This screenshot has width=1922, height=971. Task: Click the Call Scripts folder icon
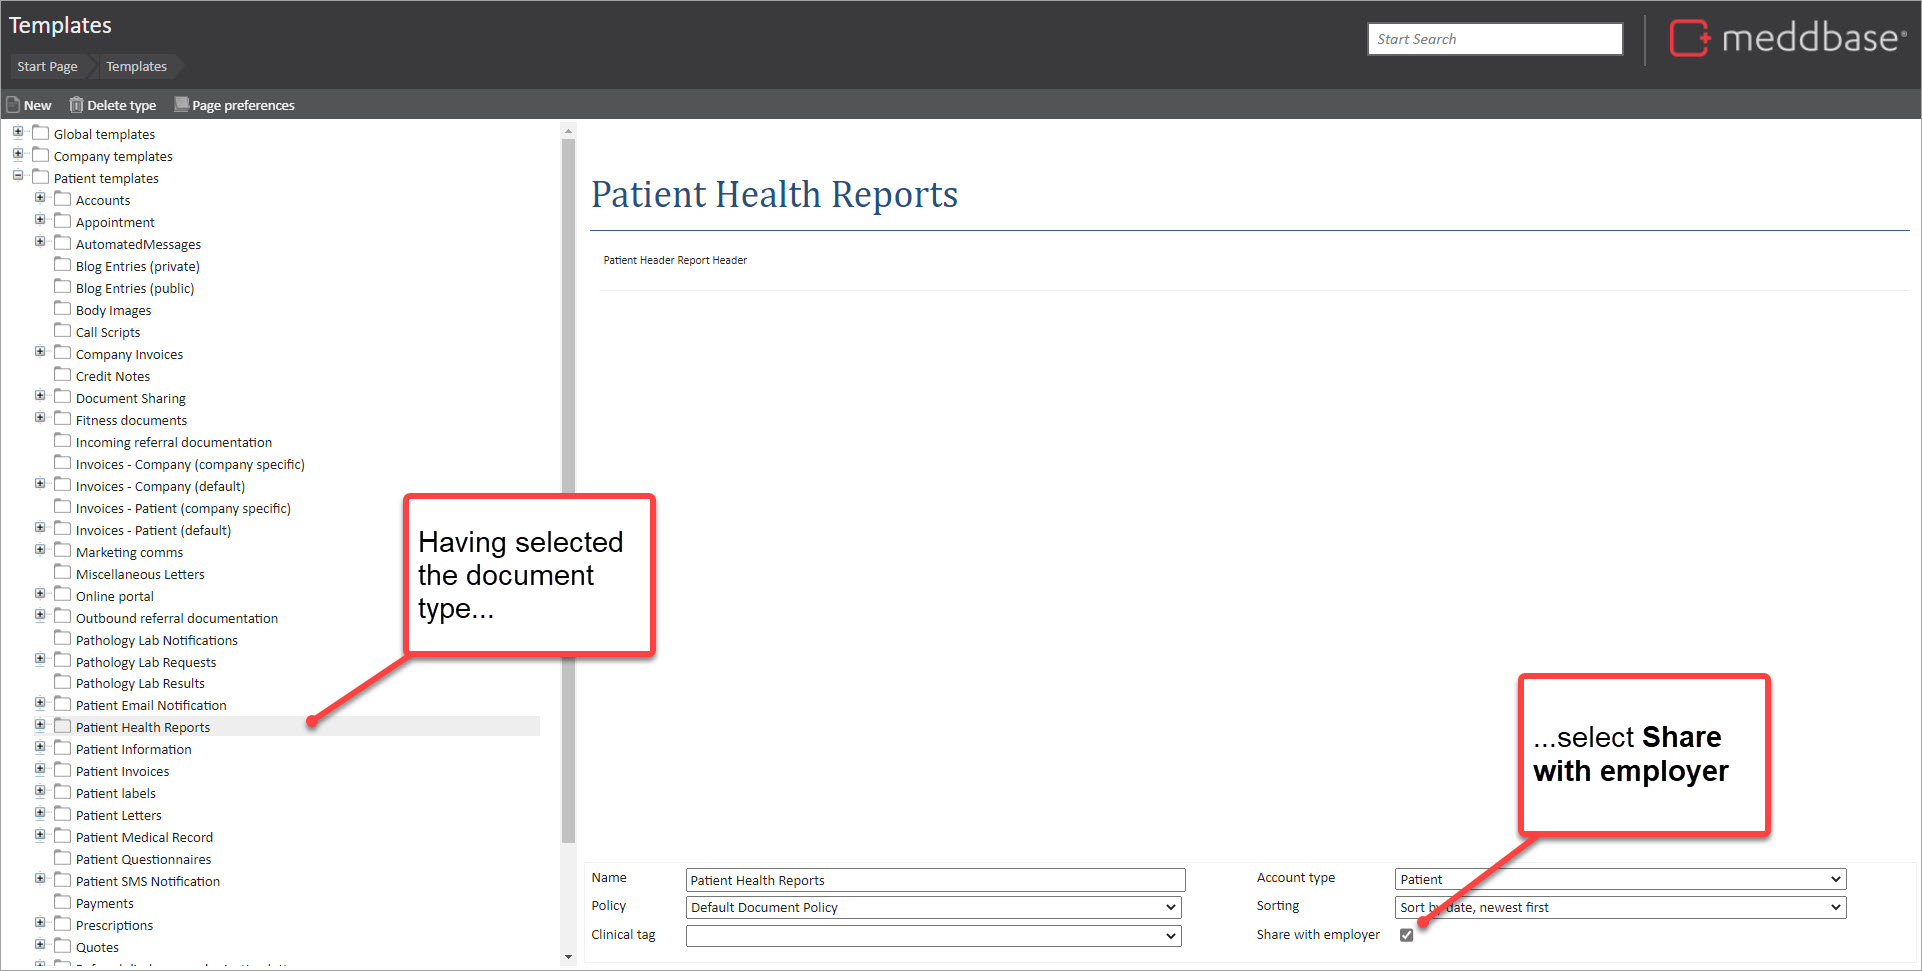point(63,332)
